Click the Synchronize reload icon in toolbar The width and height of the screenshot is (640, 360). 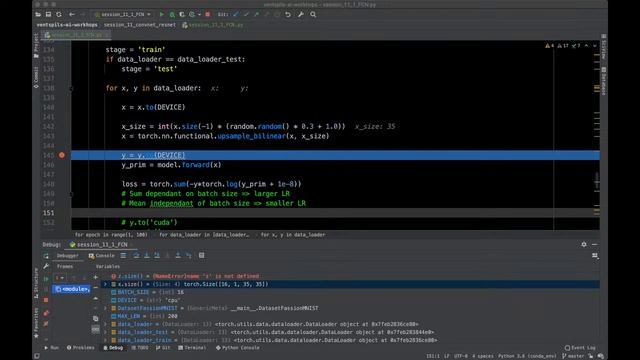pos(59,14)
